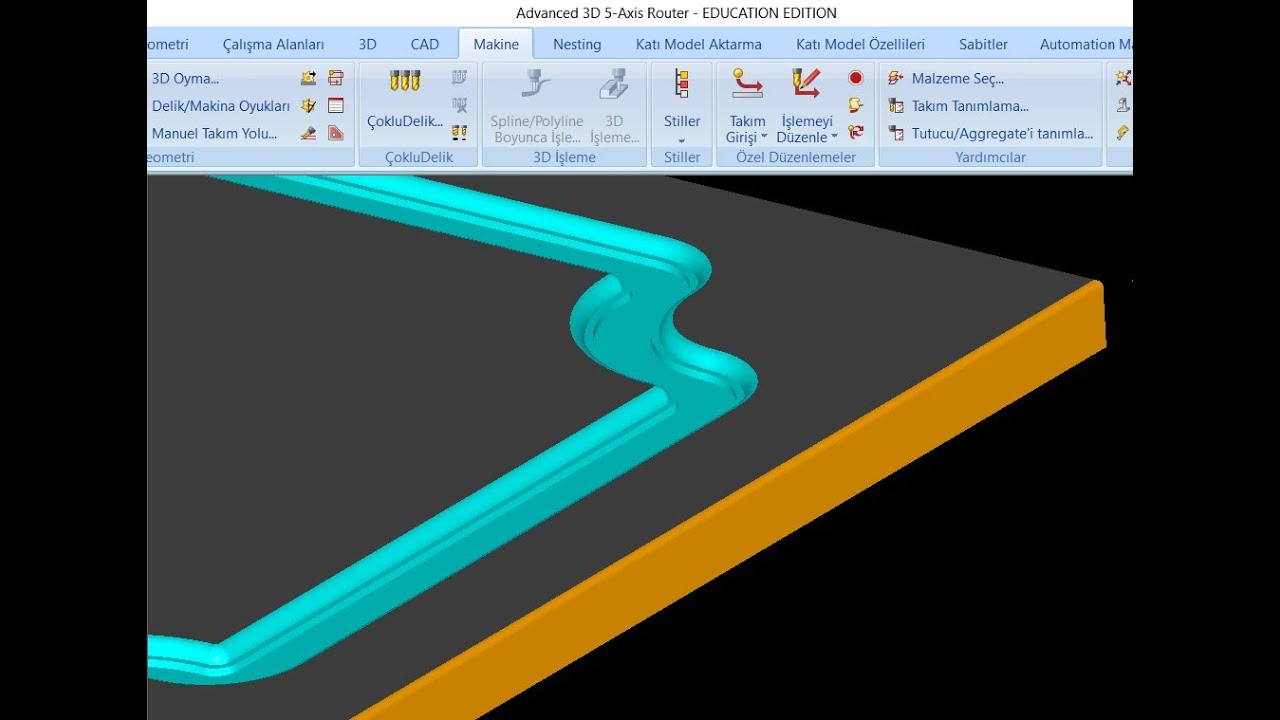Click the three gold drill bits icon
The image size is (1280, 720).
click(405, 82)
